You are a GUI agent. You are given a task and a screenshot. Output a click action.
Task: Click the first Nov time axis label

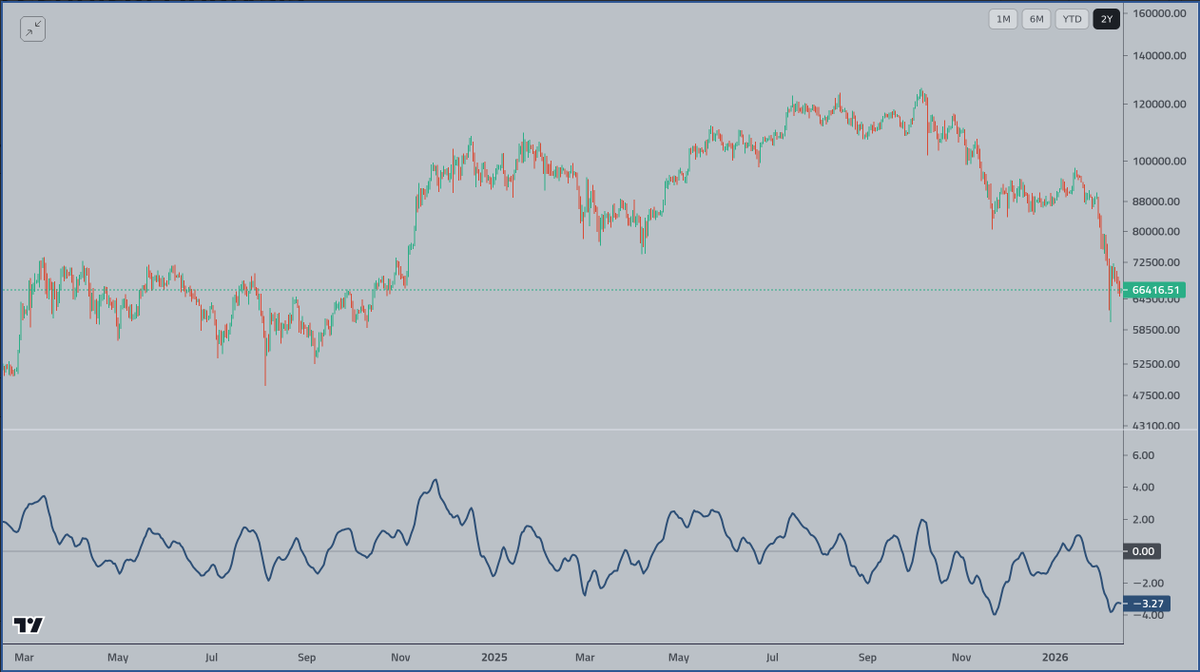click(x=401, y=657)
